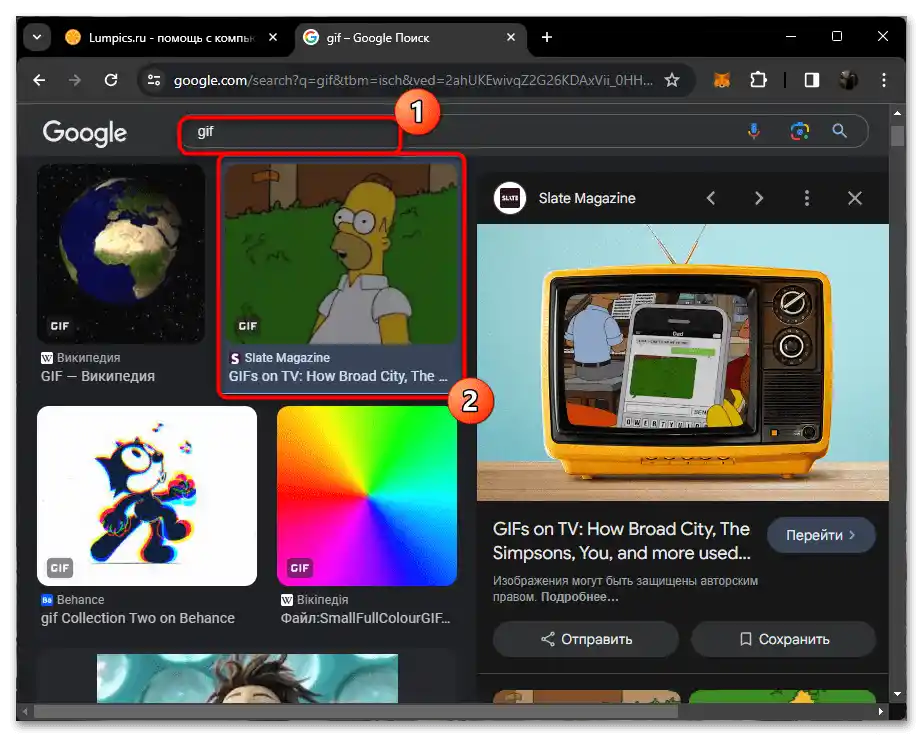Open preview panel more options menu
The width and height of the screenshot is (923, 737).
tap(806, 198)
